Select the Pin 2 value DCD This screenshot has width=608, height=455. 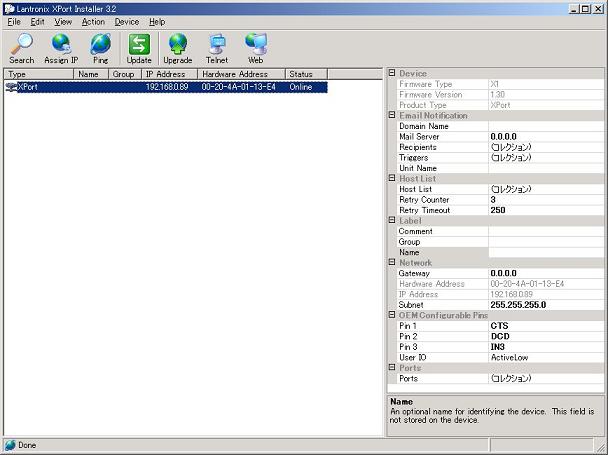pos(546,336)
